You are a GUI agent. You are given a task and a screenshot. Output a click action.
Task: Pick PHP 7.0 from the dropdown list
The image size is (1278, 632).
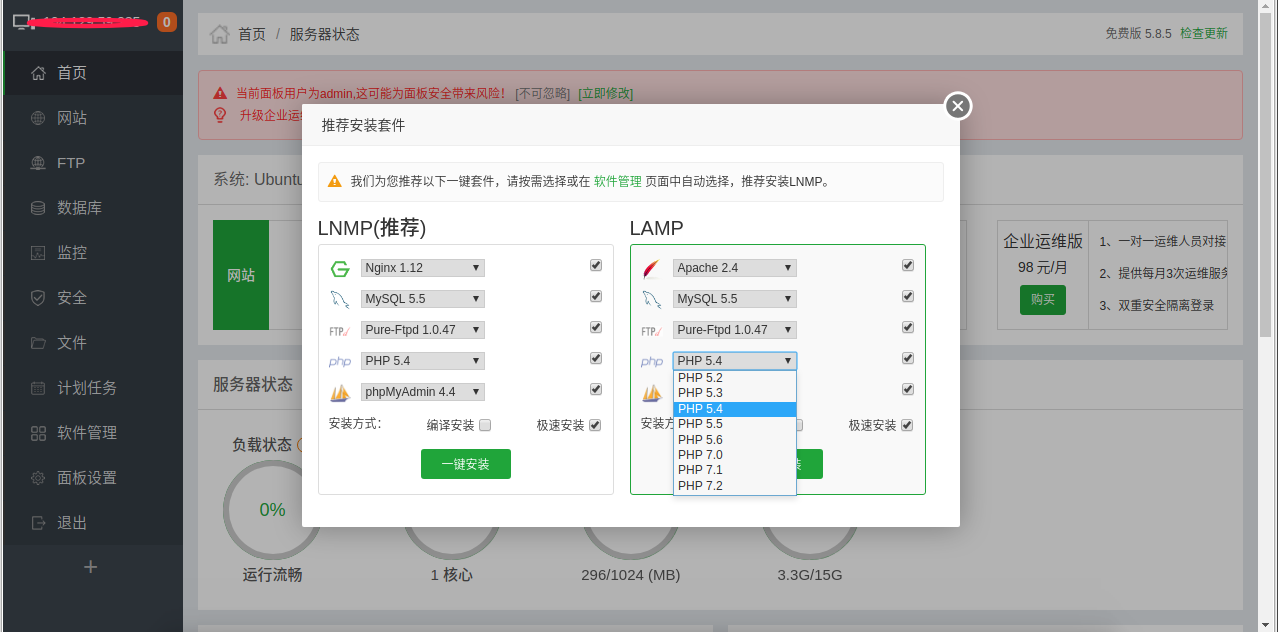point(735,455)
